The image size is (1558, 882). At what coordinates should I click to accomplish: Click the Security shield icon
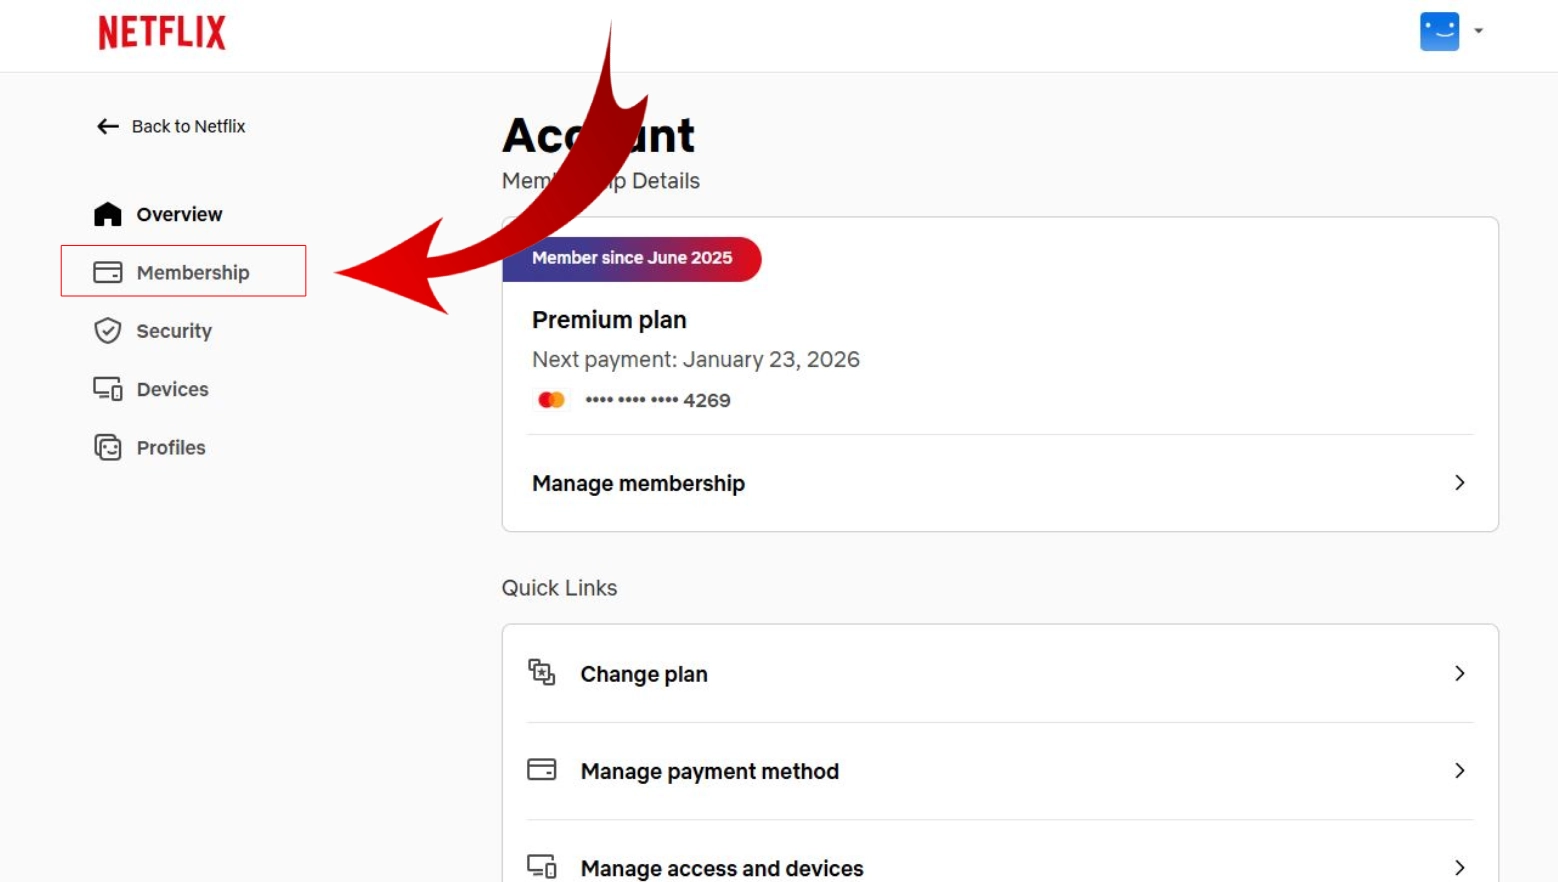[x=108, y=331]
